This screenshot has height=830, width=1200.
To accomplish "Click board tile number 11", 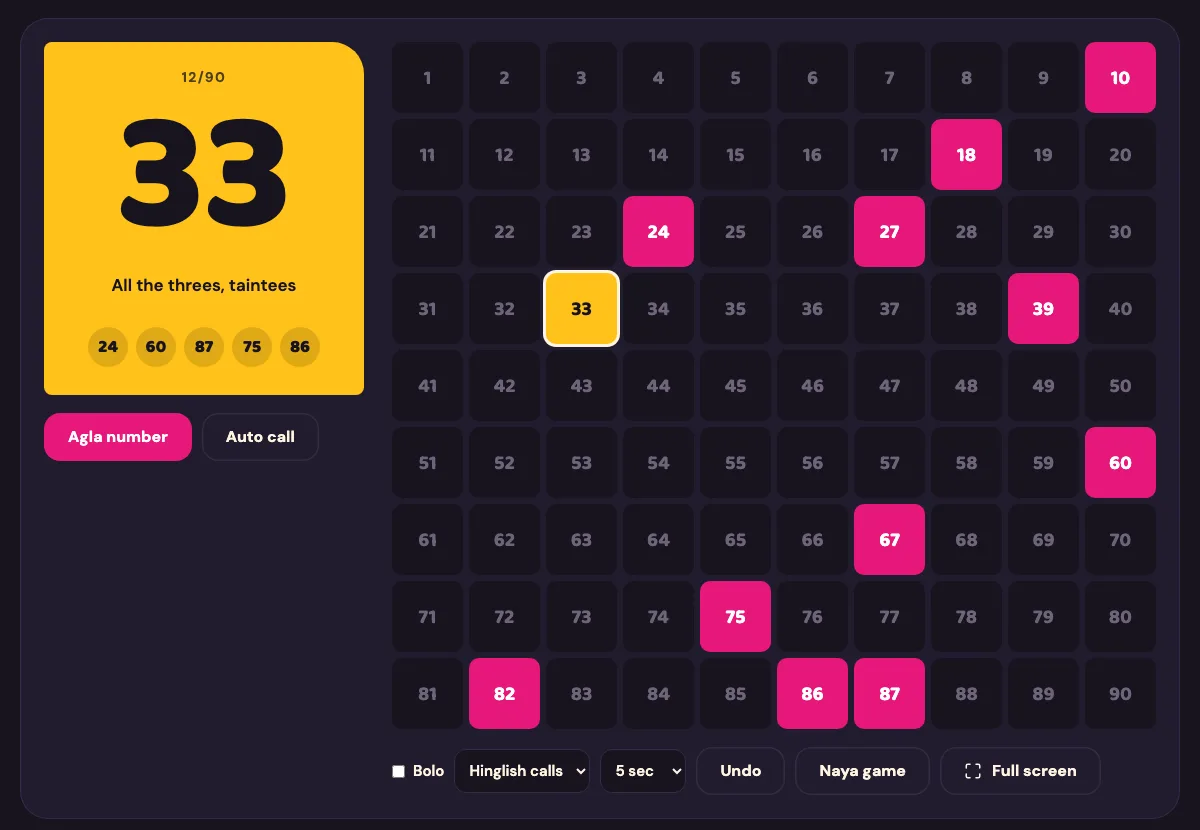I will [x=427, y=155].
